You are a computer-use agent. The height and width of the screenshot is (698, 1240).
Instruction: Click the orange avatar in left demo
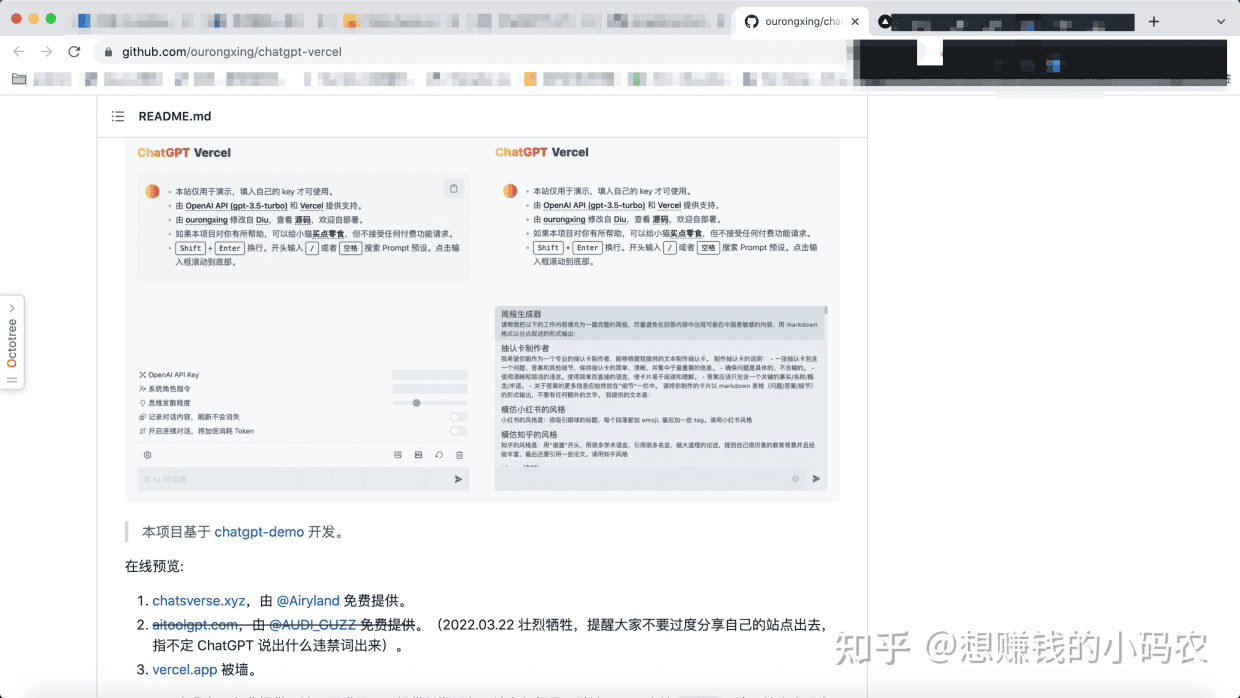152,191
